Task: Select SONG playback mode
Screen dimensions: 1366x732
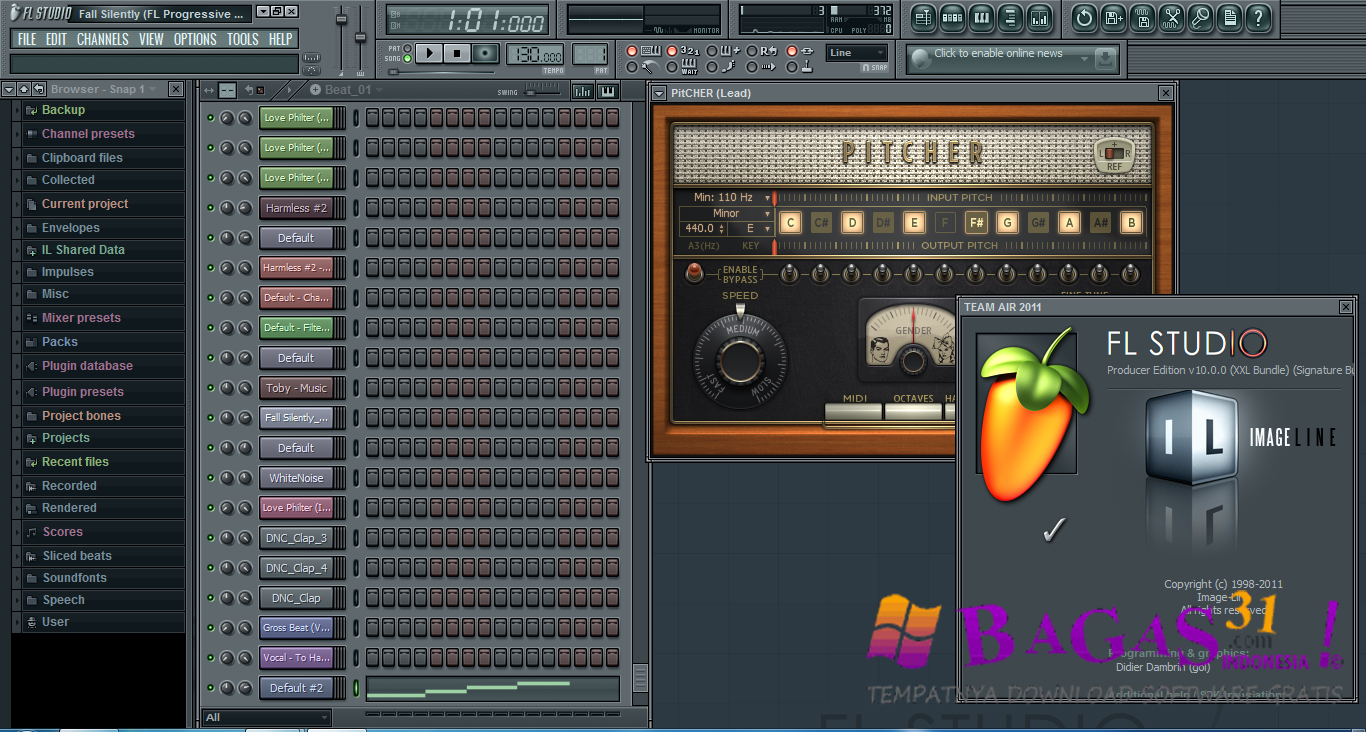Action: [407, 58]
